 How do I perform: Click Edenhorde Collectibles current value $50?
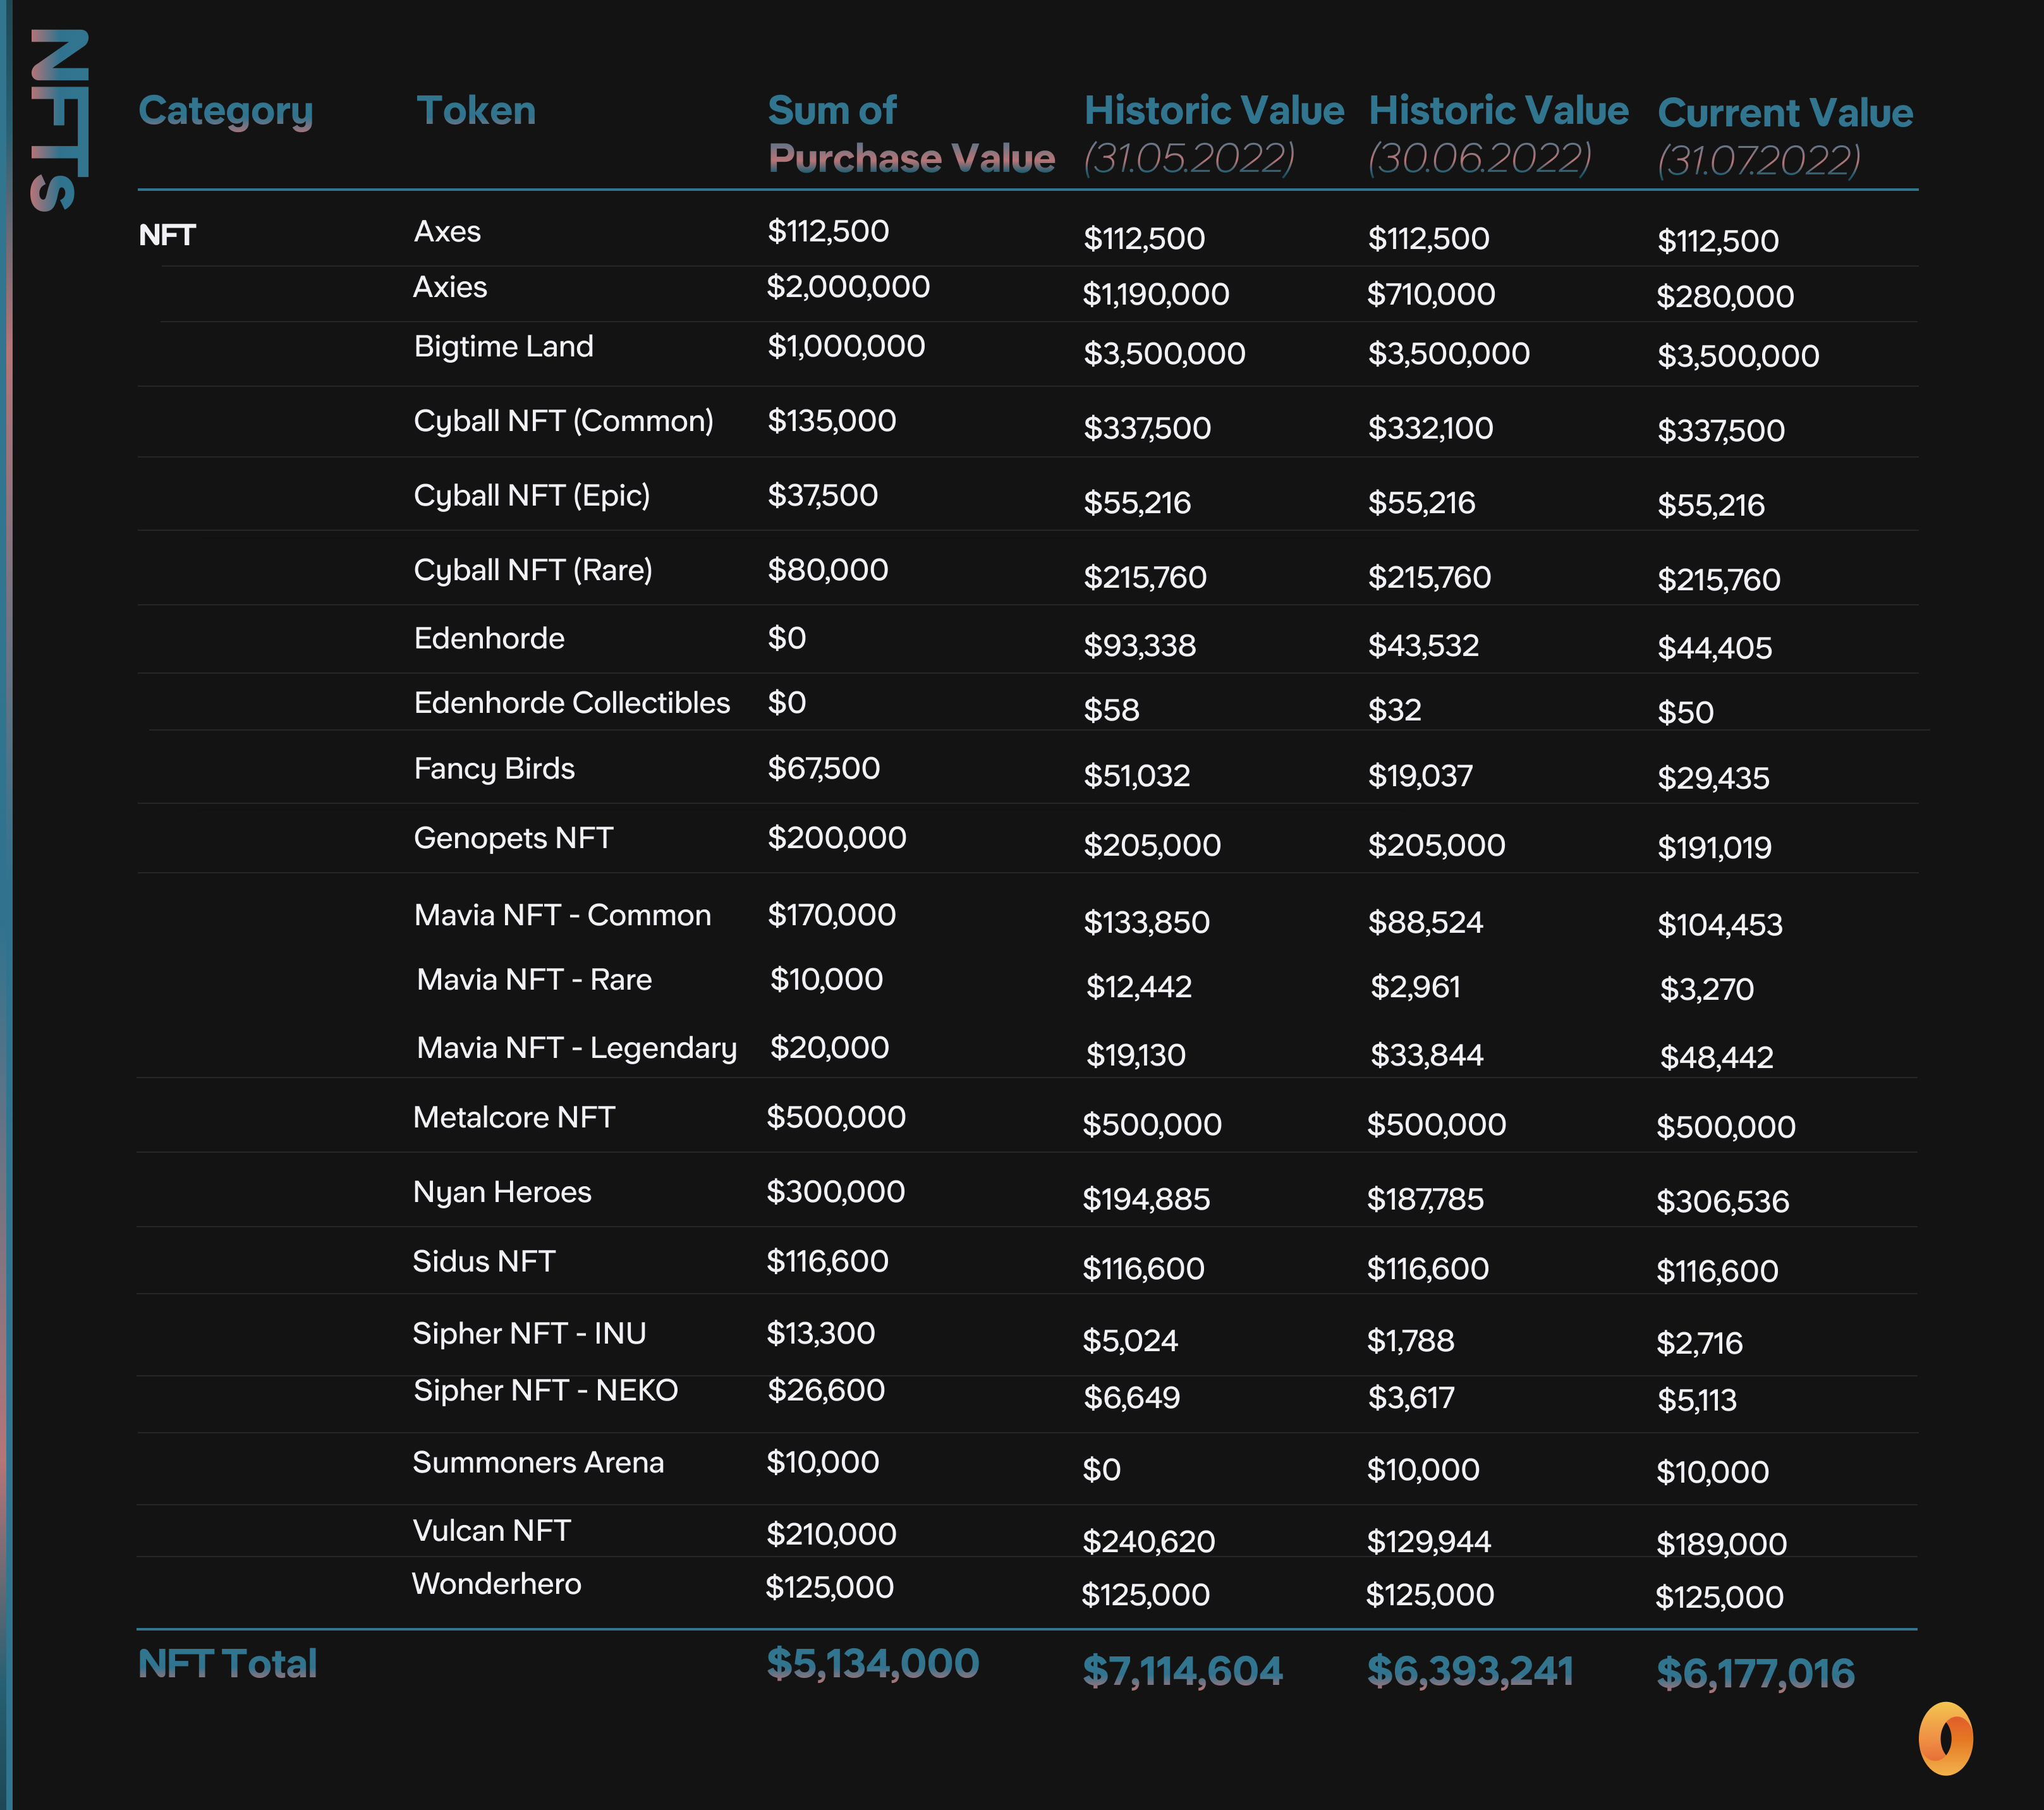pyautogui.click(x=1685, y=712)
